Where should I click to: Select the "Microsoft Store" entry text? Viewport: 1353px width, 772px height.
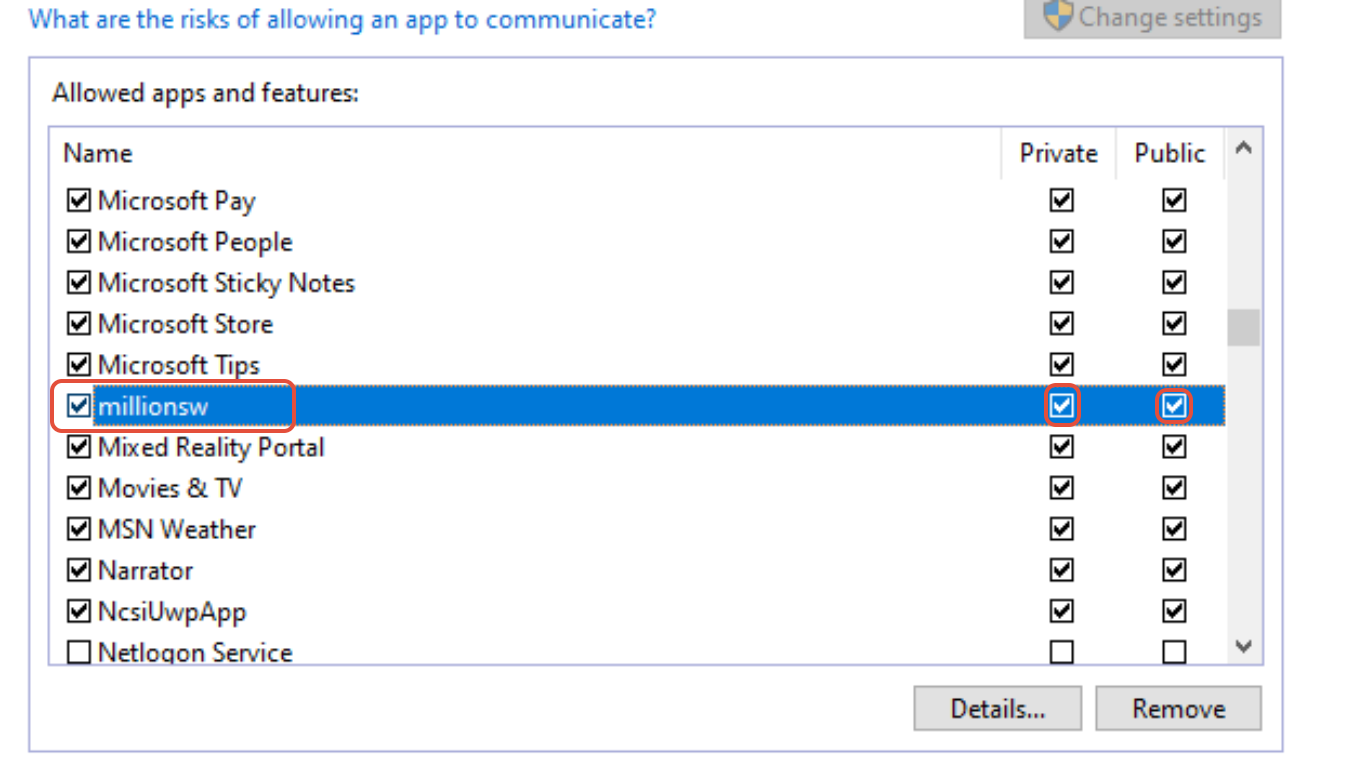(185, 324)
